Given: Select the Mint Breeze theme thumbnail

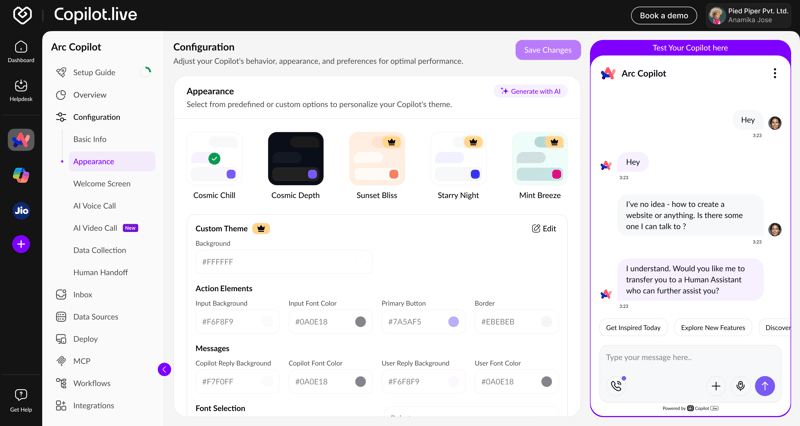Looking at the screenshot, I should [540, 159].
